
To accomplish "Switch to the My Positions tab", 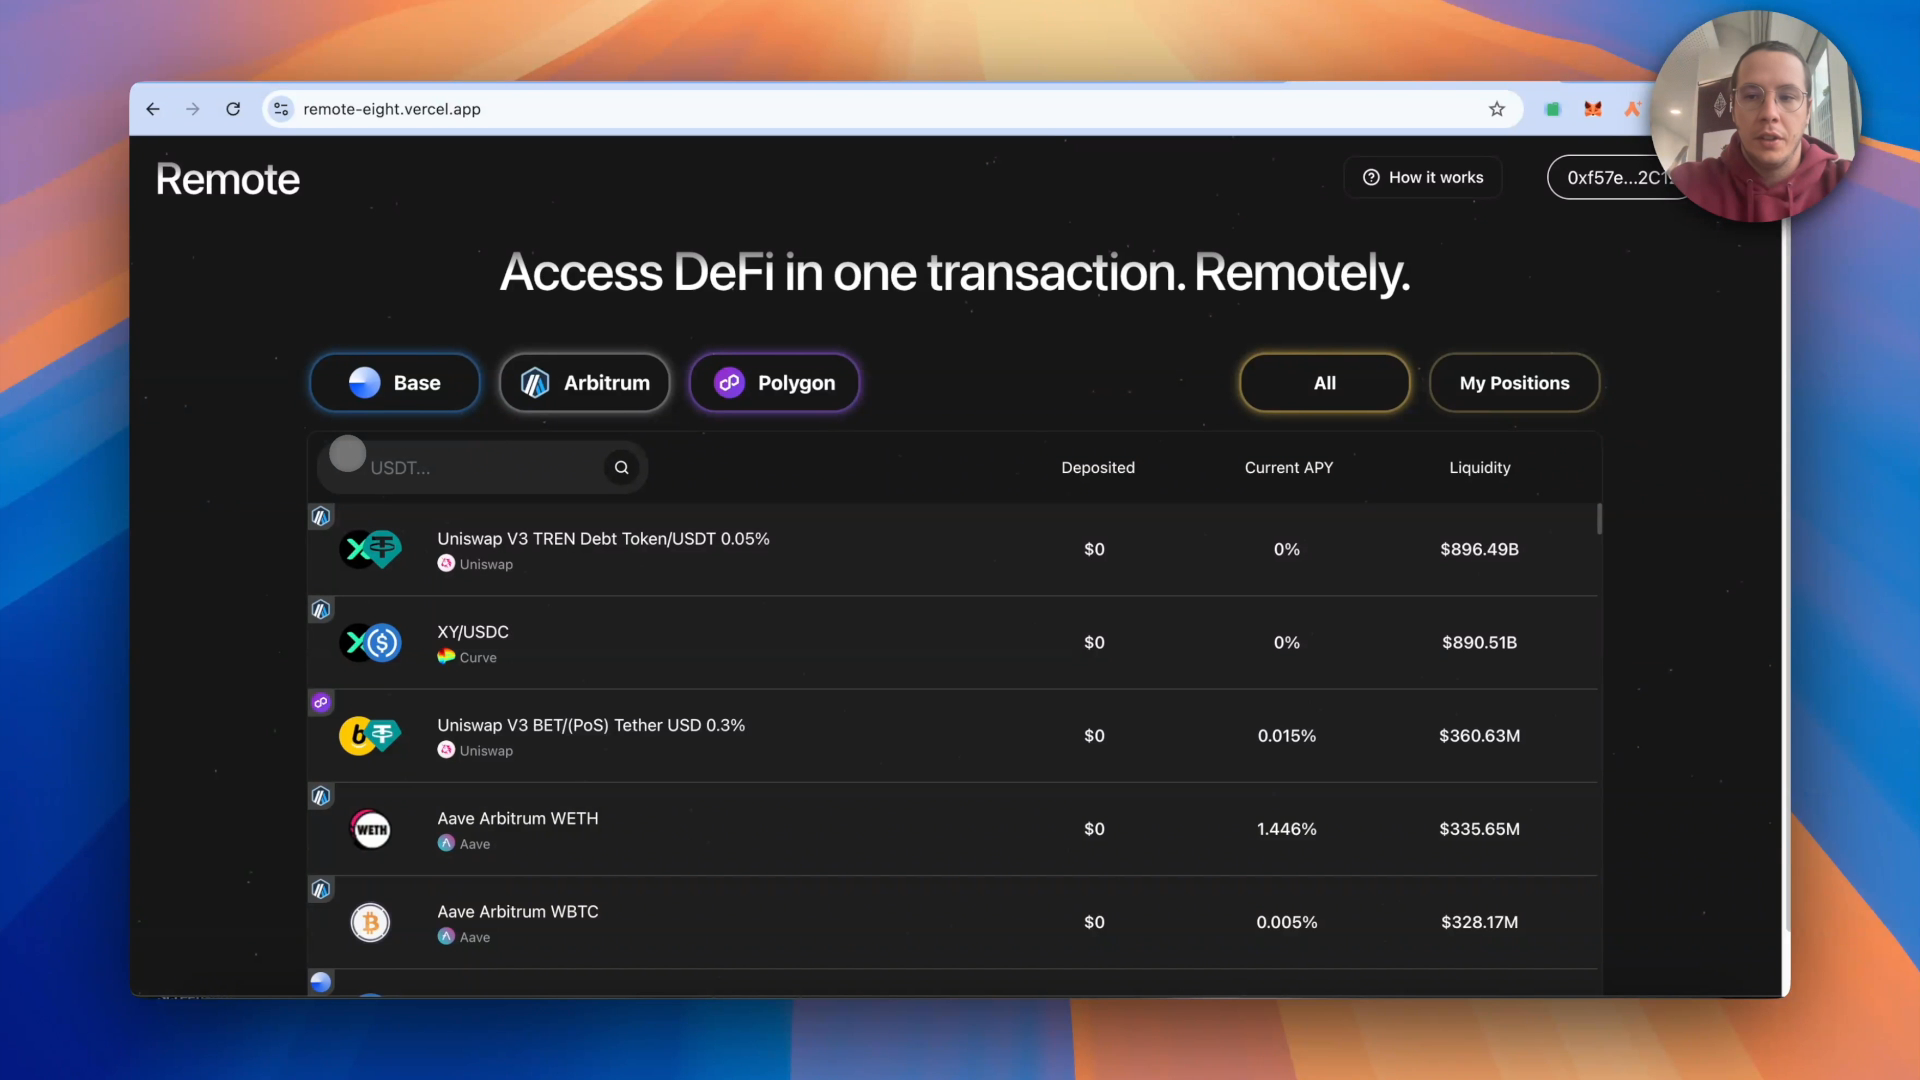I will point(1515,383).
